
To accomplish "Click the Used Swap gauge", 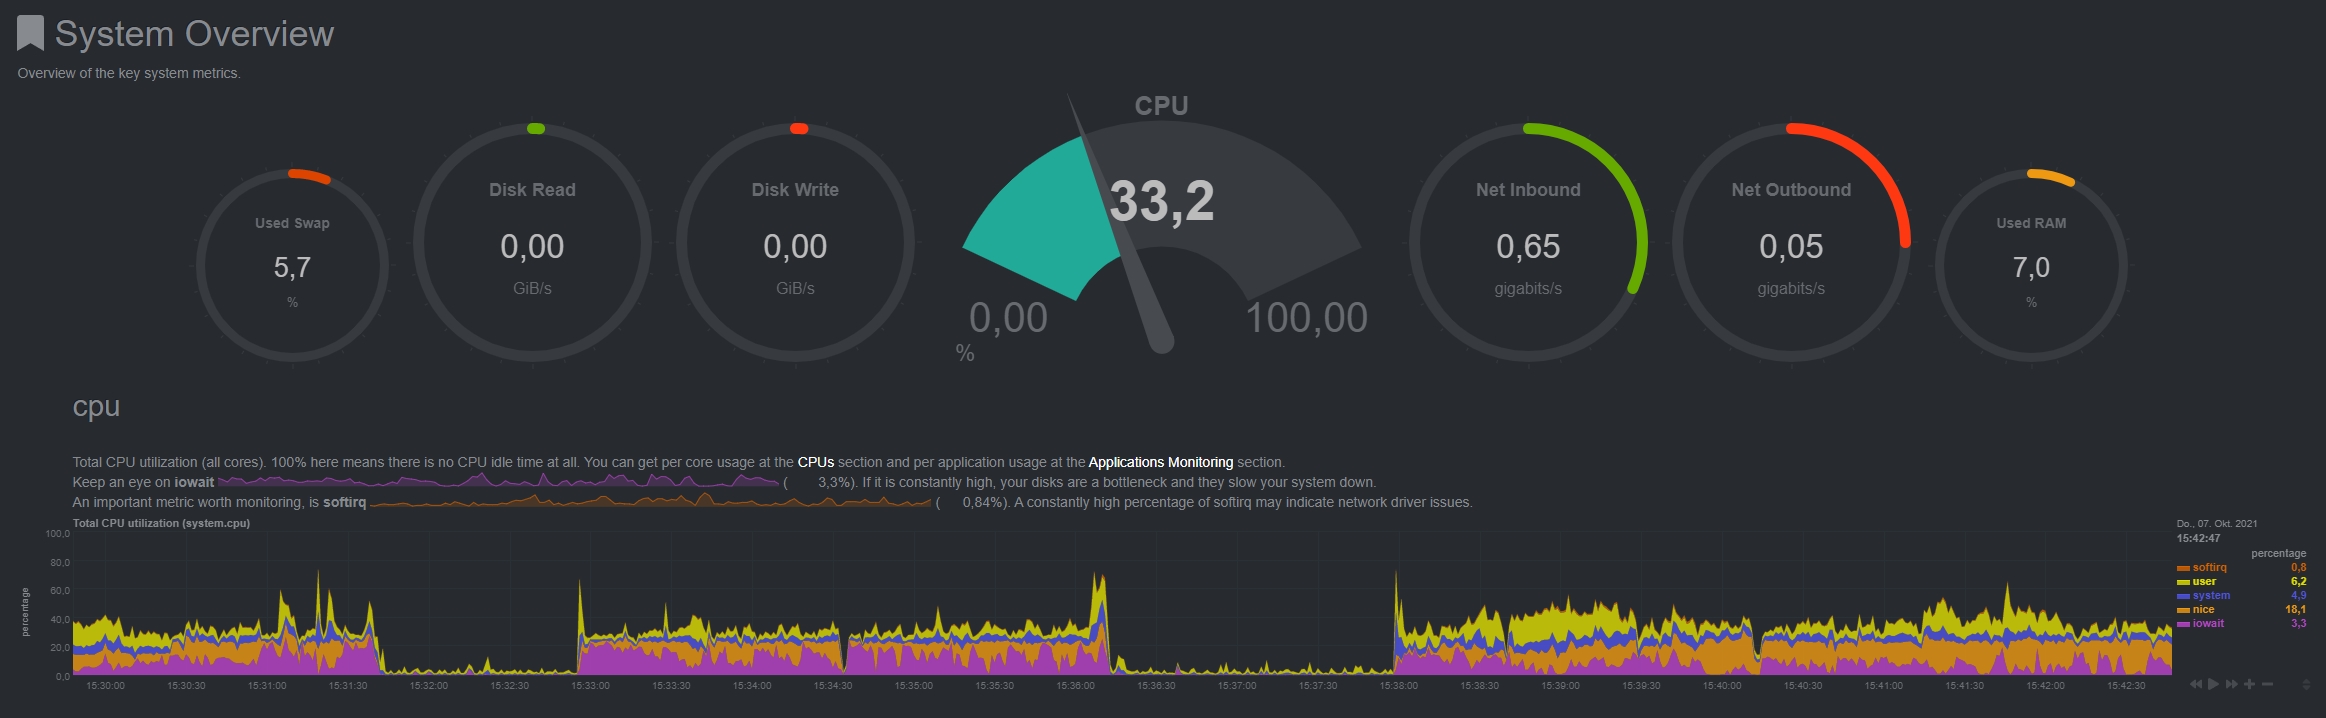I will point(292,265).
